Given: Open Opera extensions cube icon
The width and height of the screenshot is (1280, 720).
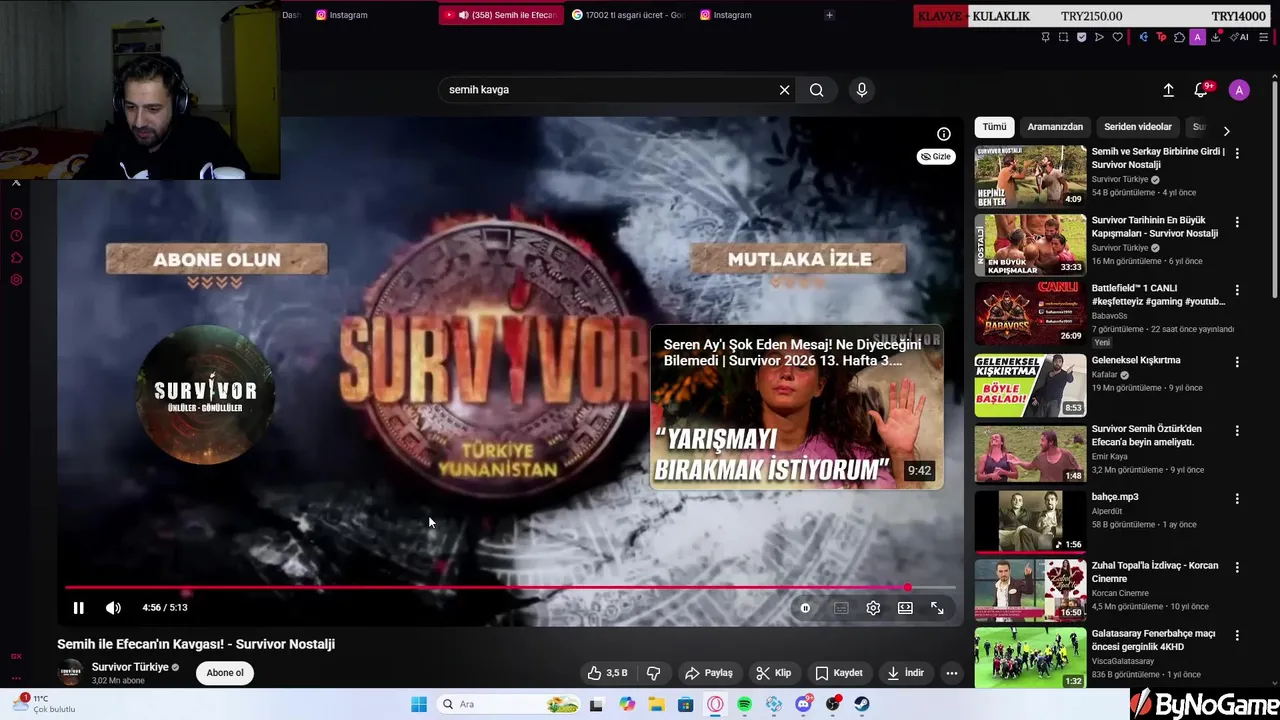Looking at the screenshot, I should pos(1179,37).
